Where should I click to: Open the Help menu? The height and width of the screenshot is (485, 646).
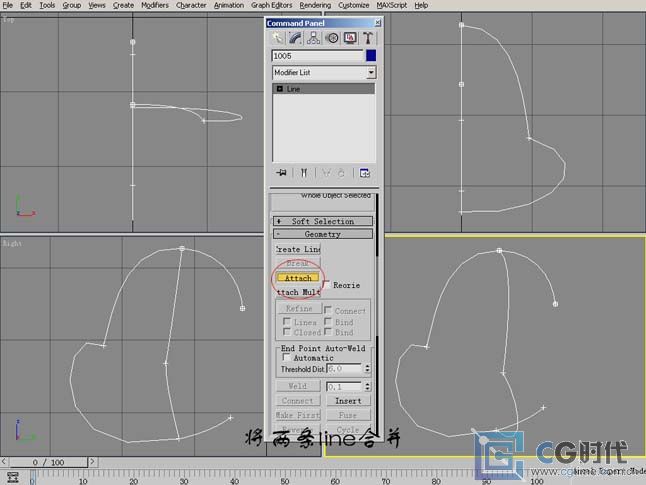tap(421, 5)
